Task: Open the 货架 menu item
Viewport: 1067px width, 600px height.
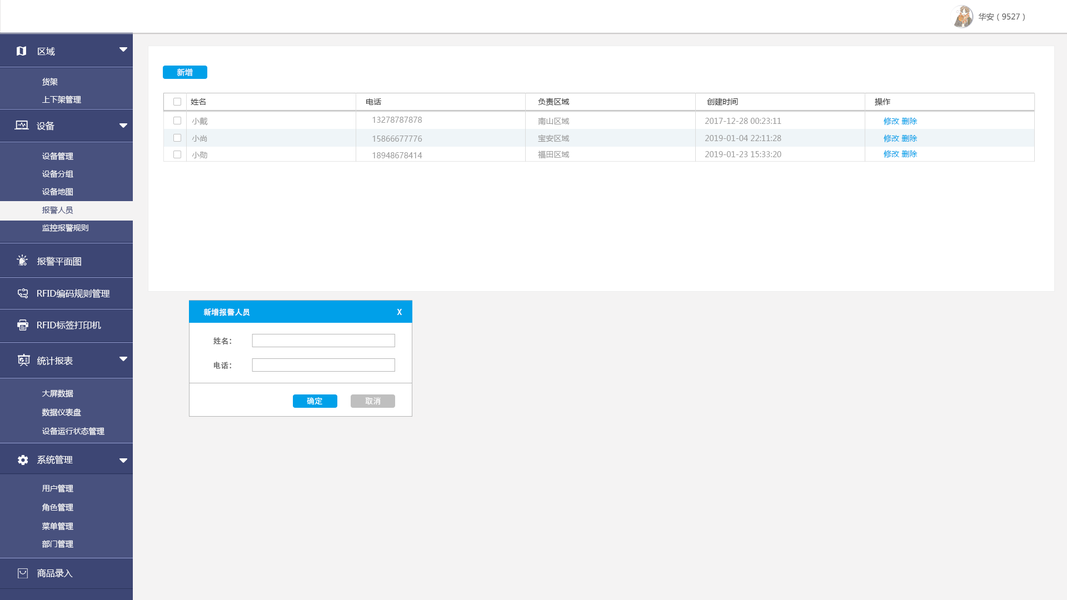Action: pyautogui.click(x=50, y=82)
